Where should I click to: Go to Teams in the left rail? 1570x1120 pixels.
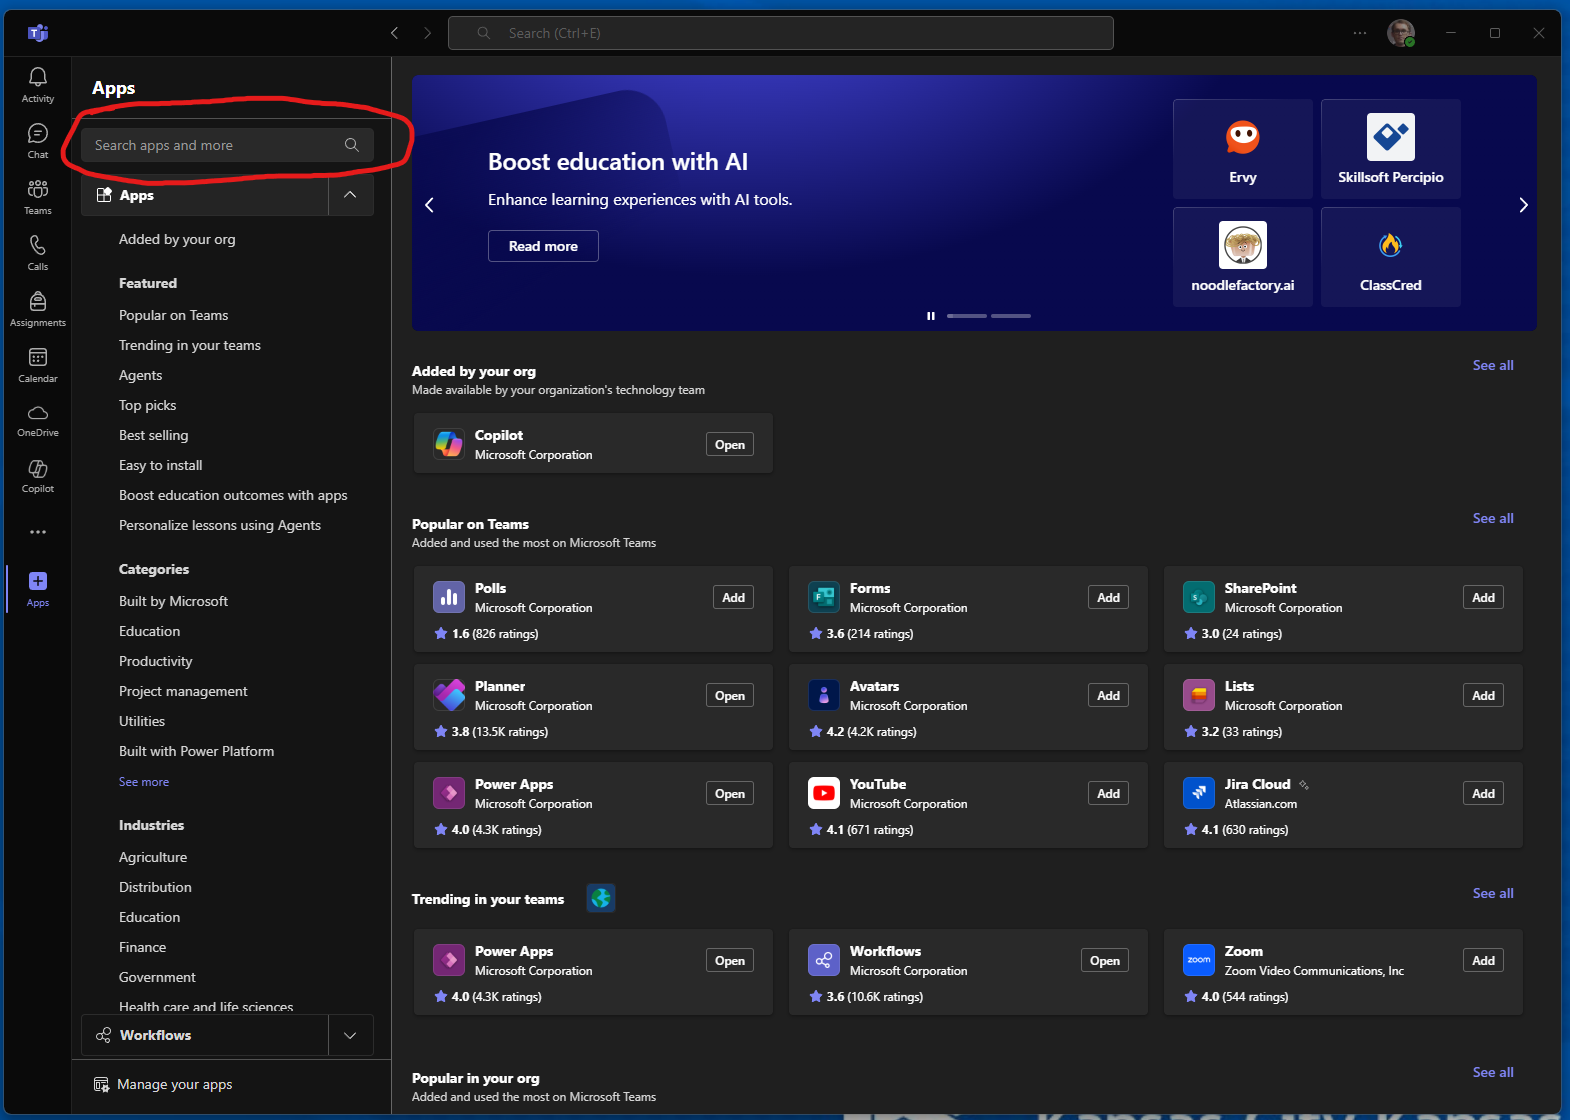[x=38, y=197]
